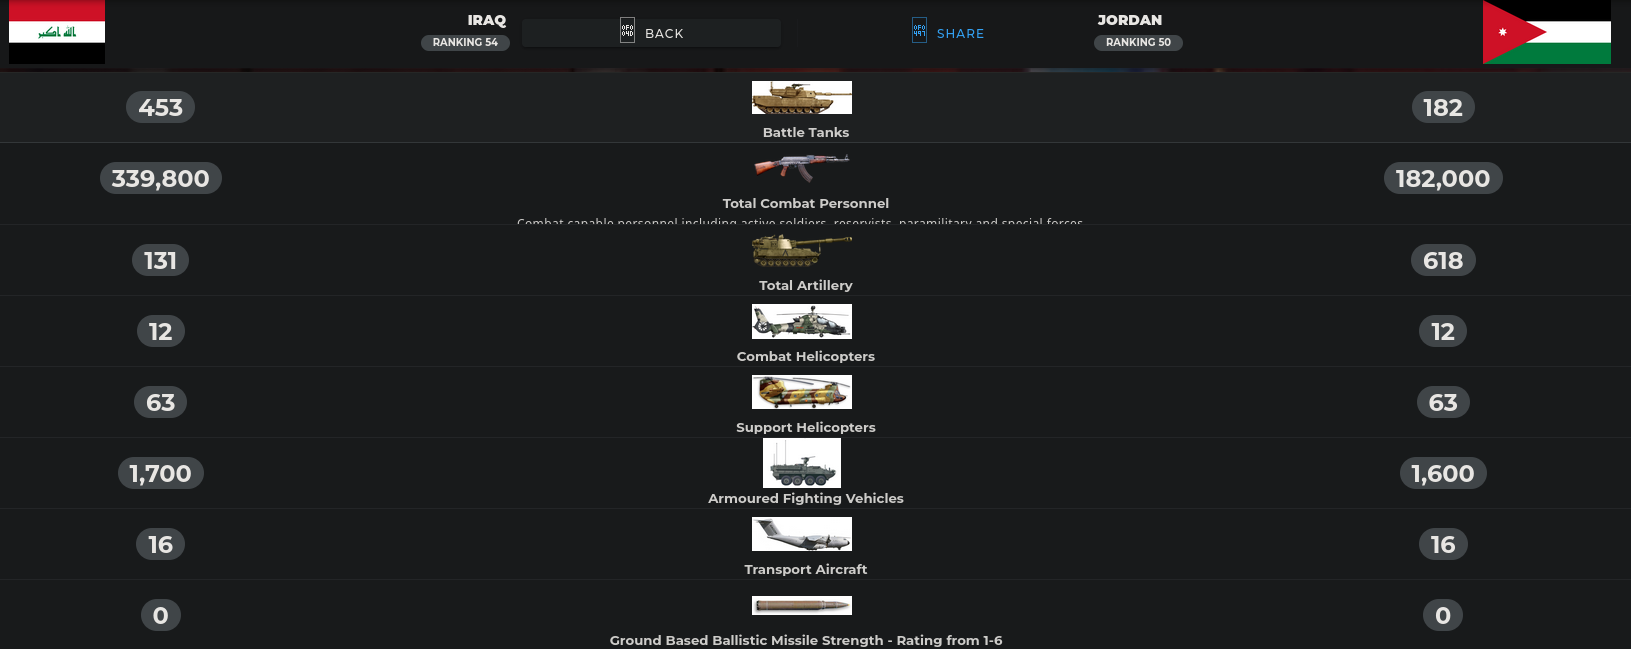This screenshot has height=649, width=1631.
Task: Click the assault rifle image
Action: tap(802, 167)
